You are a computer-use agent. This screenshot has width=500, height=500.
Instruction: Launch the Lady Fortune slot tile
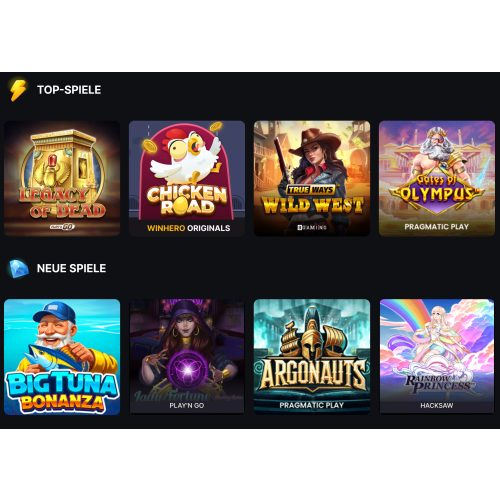[x=187, y=357]
